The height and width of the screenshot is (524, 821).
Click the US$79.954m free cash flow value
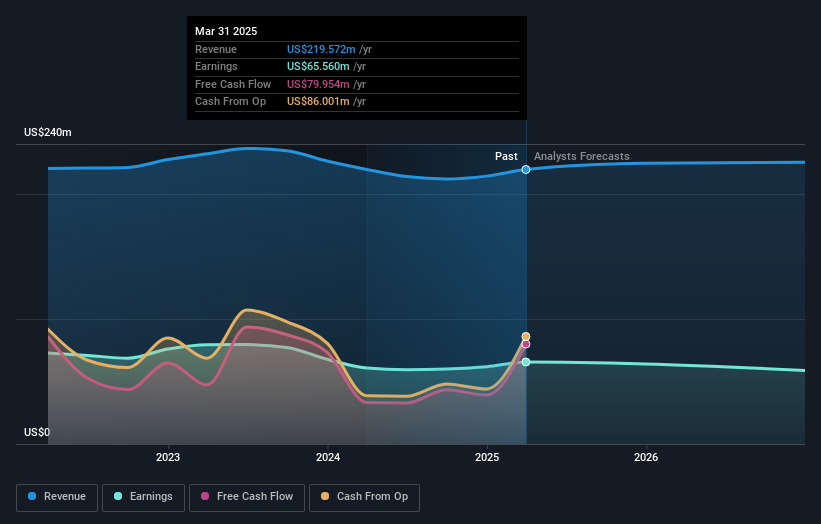tap(318, 84)
